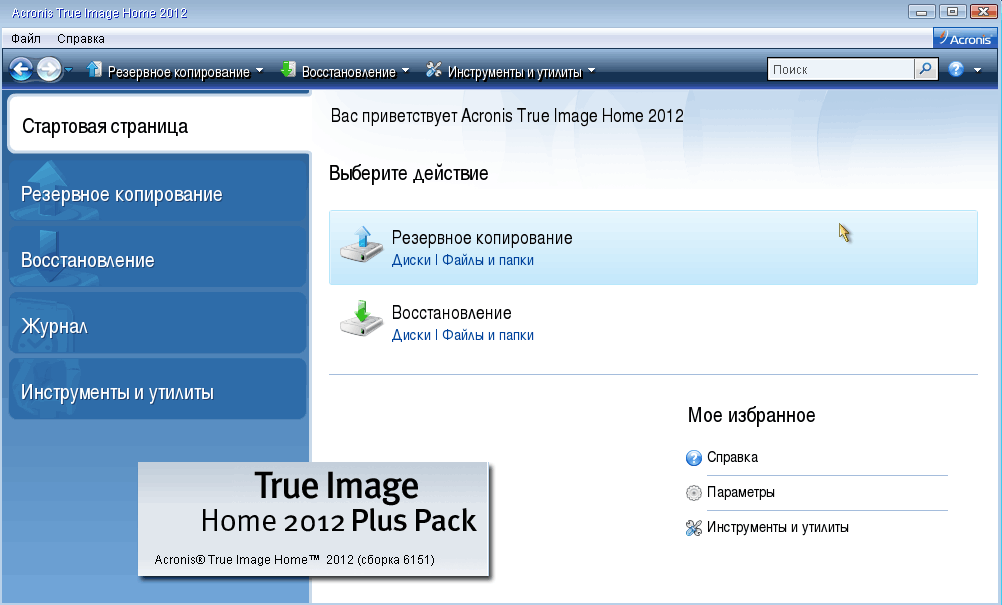Image resolution: width=1002 pixels, height=605 pixels.
Task: Click the recovery disk icon with green arrow
Action: 360,319
